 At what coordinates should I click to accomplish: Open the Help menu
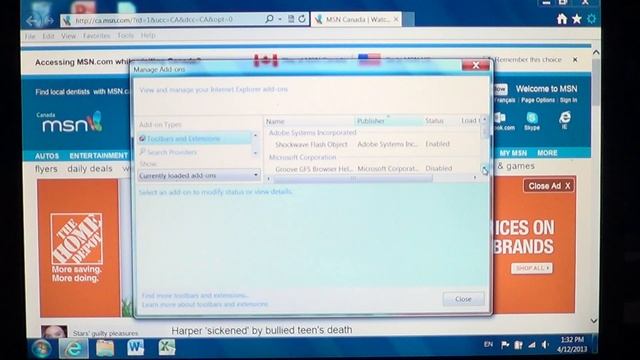coord(148,36)
